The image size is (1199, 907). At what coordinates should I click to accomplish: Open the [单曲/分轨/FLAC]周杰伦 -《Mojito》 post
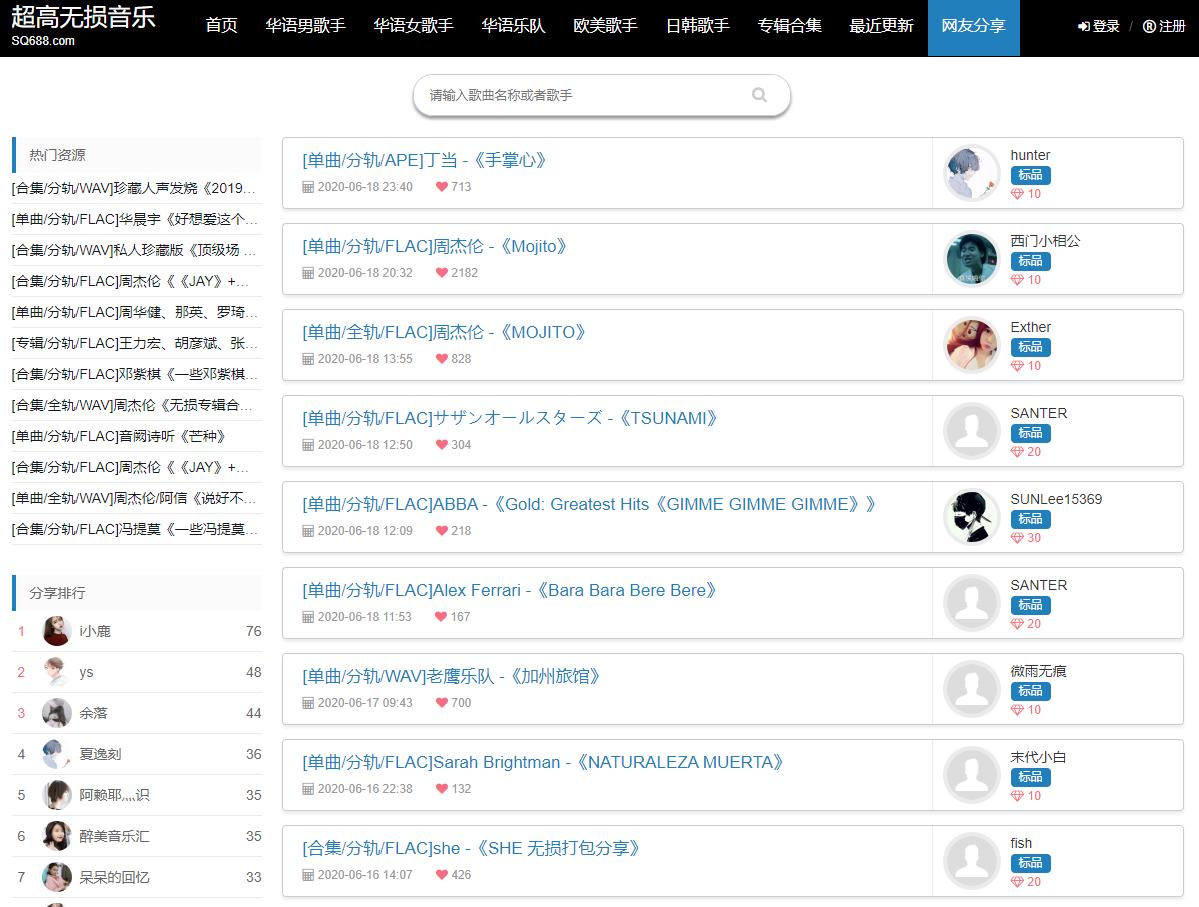pos(435,246)
